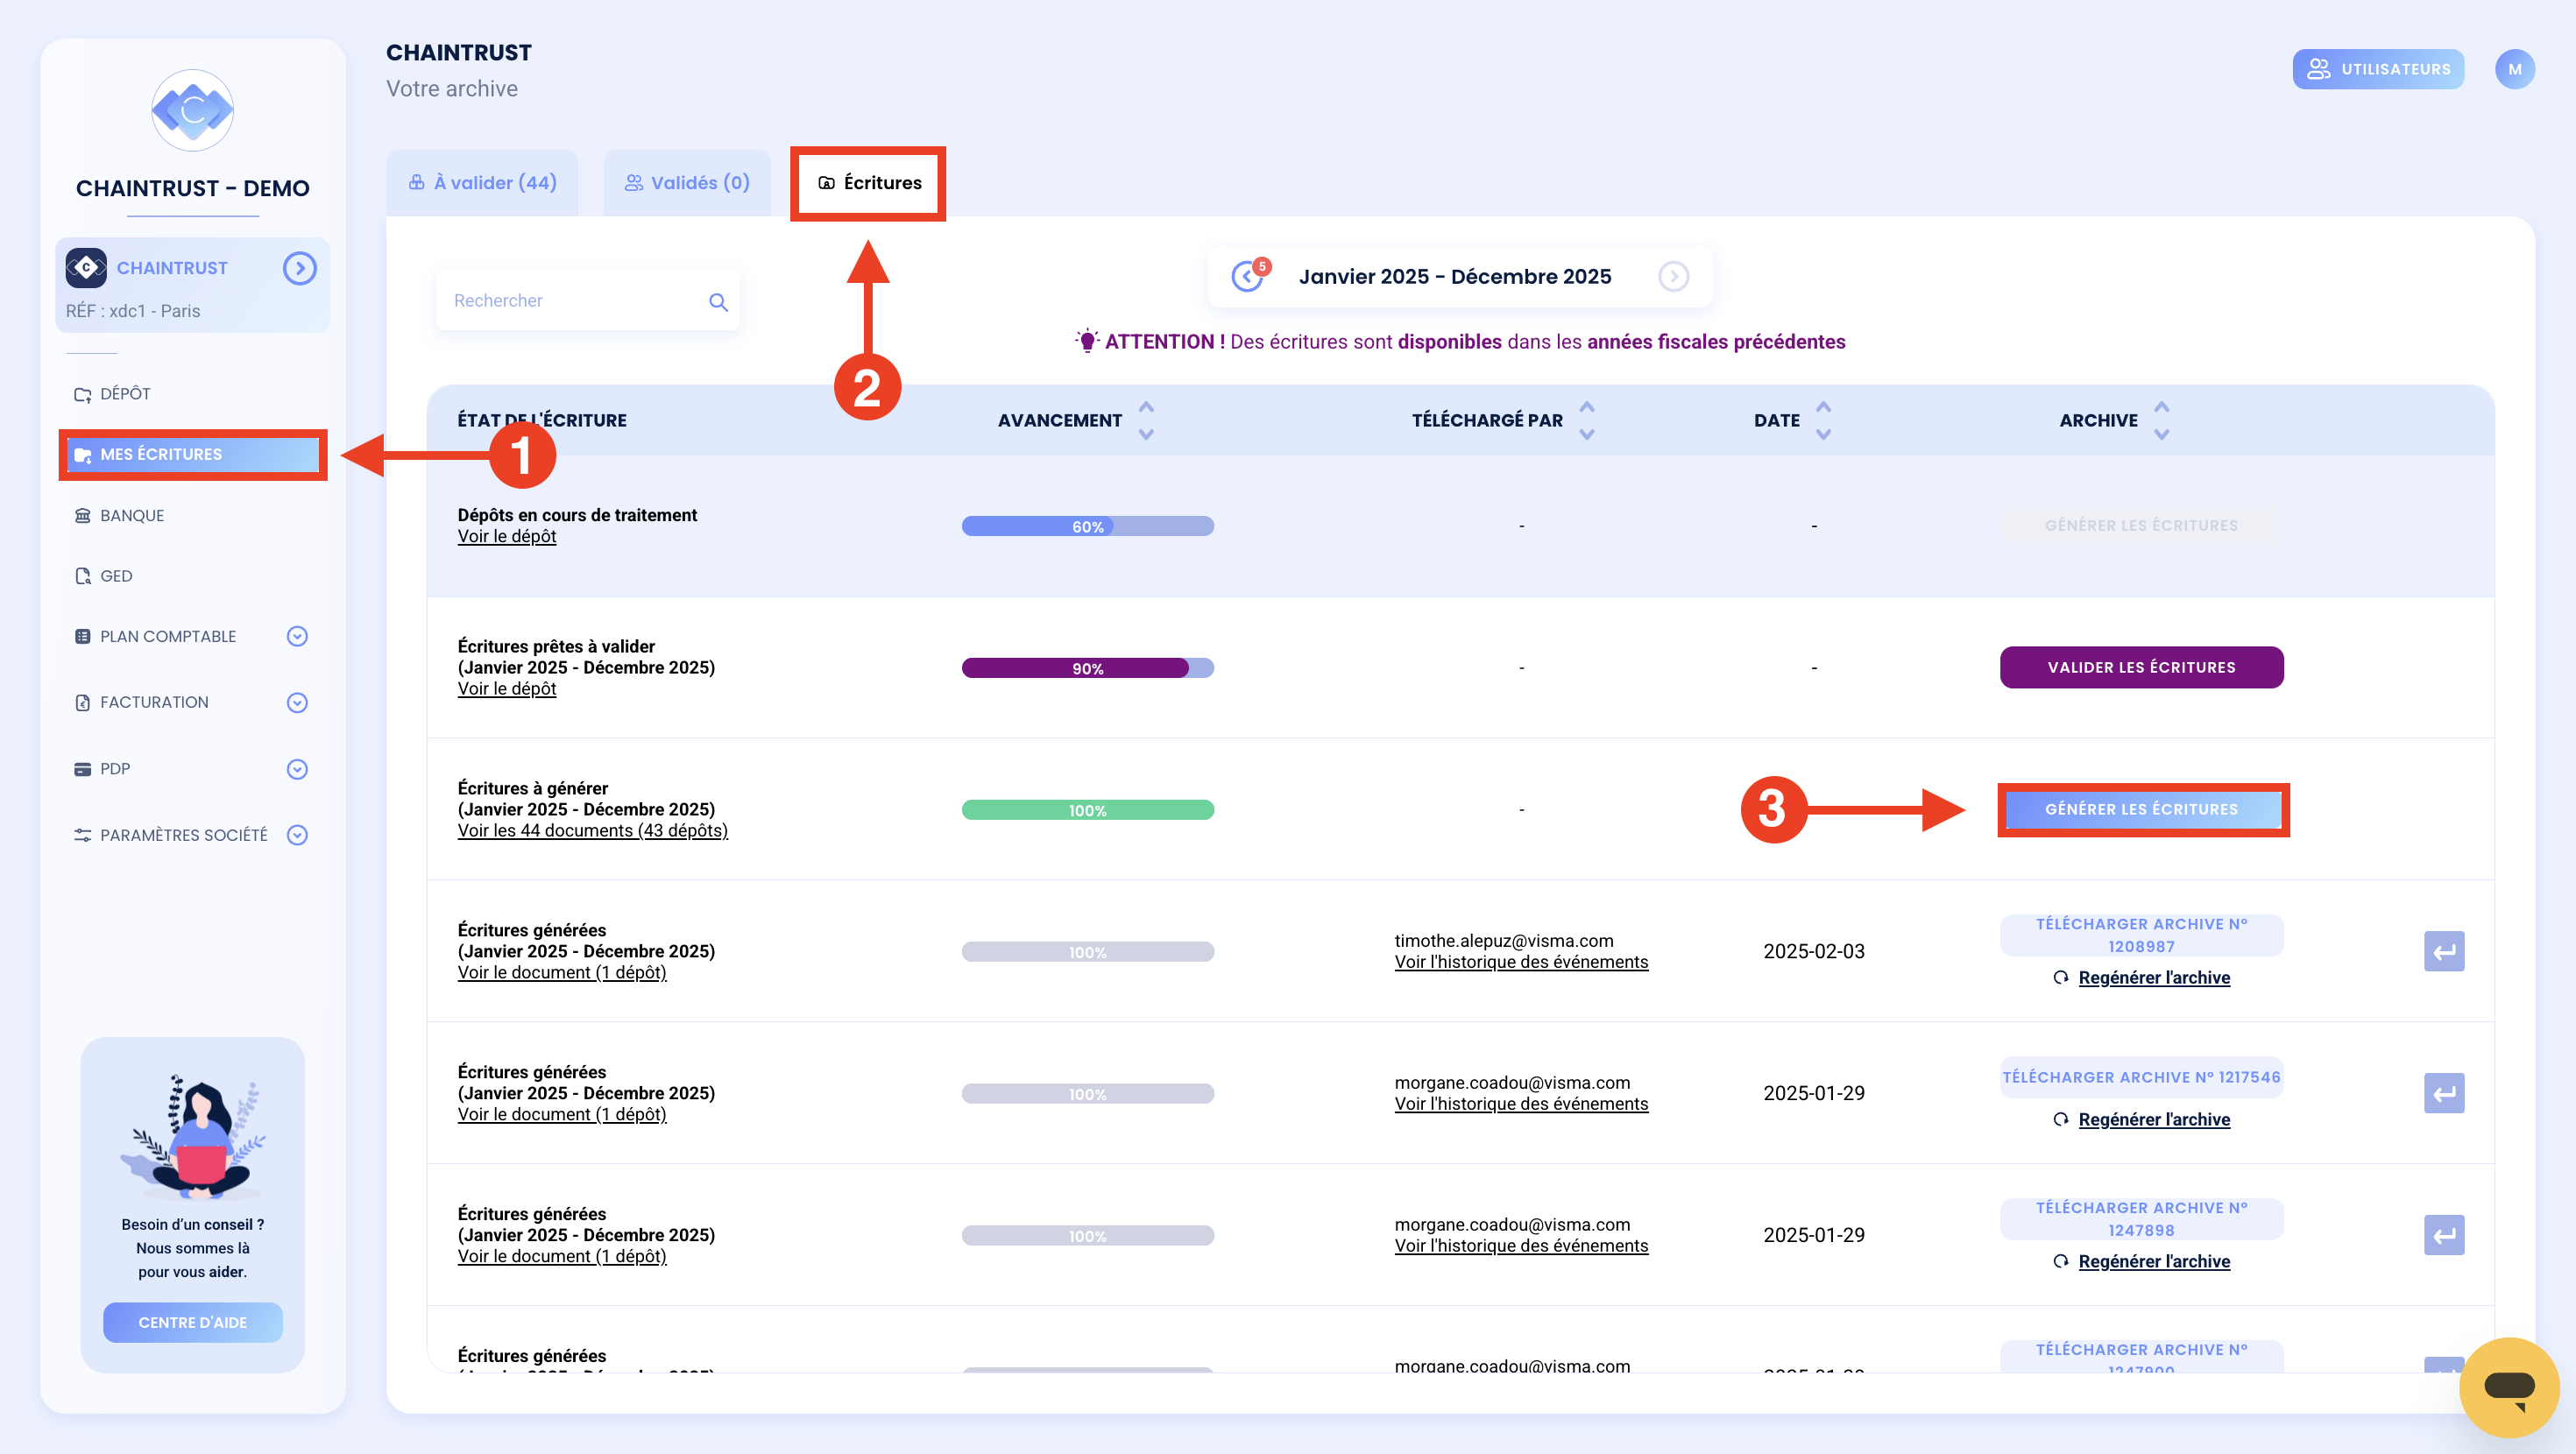The width and height of the screenshot is (2576, 1454).
Task: Click the disabled GÉNÉRER LES ÉCRITURES button in first row
Action: [2142, 525]
